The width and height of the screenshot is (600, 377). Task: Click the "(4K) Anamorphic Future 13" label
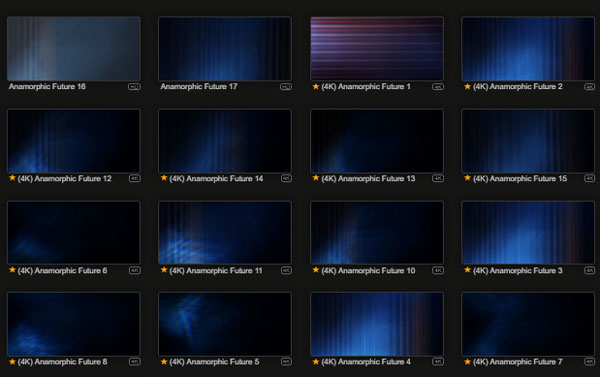tap(368, 178)
